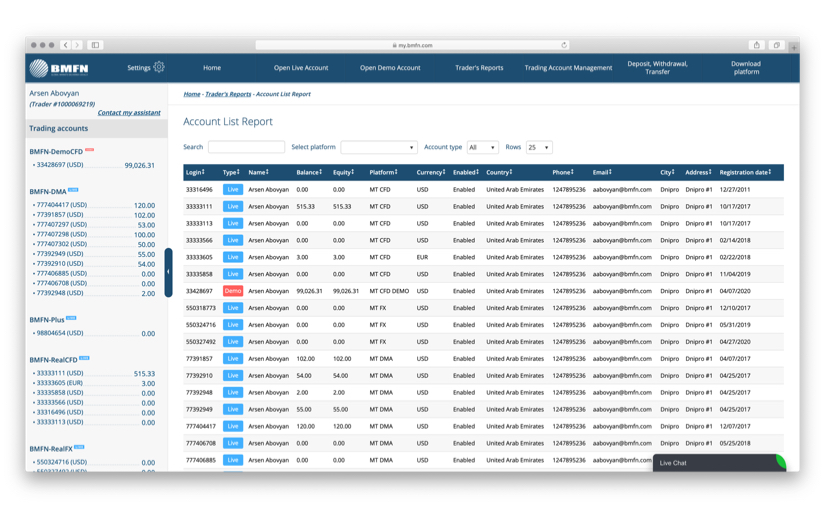The height and width of the screenshot is (525, 825).
Task: Click the browser share icon
Action: click(x=757, y=45)
